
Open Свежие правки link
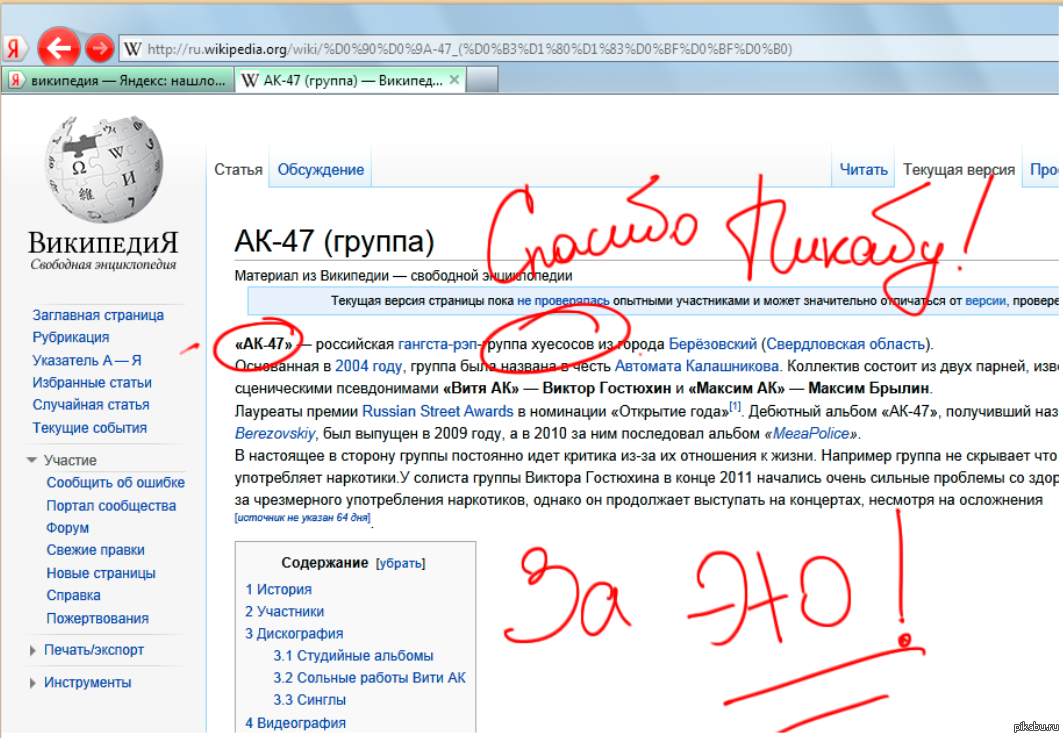[x=95, y=550]
